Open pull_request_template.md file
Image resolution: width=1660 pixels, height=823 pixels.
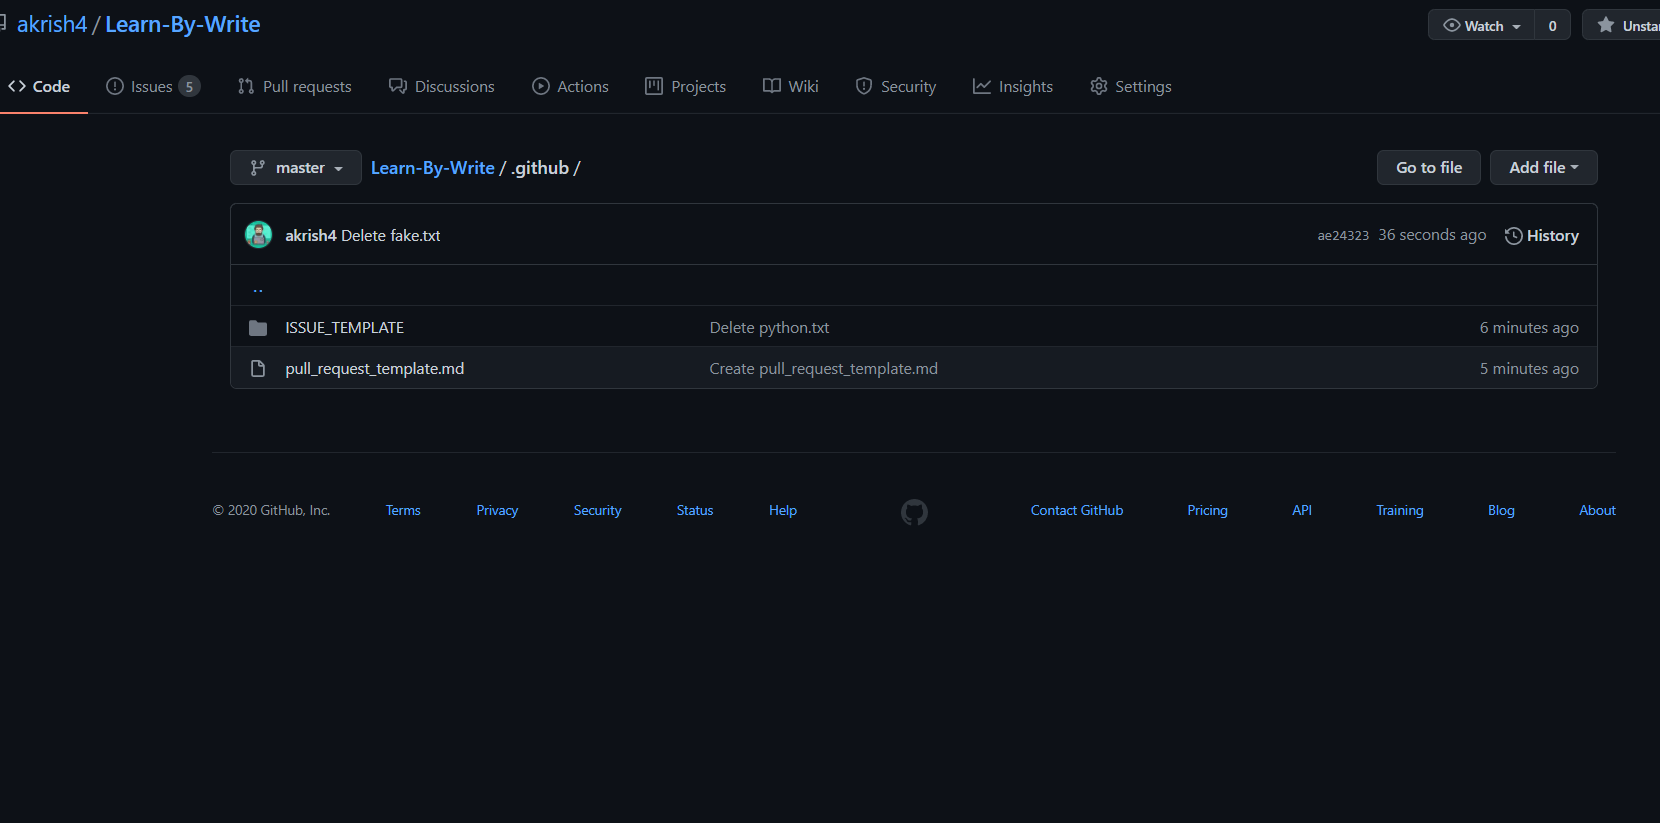coord(375,368)
